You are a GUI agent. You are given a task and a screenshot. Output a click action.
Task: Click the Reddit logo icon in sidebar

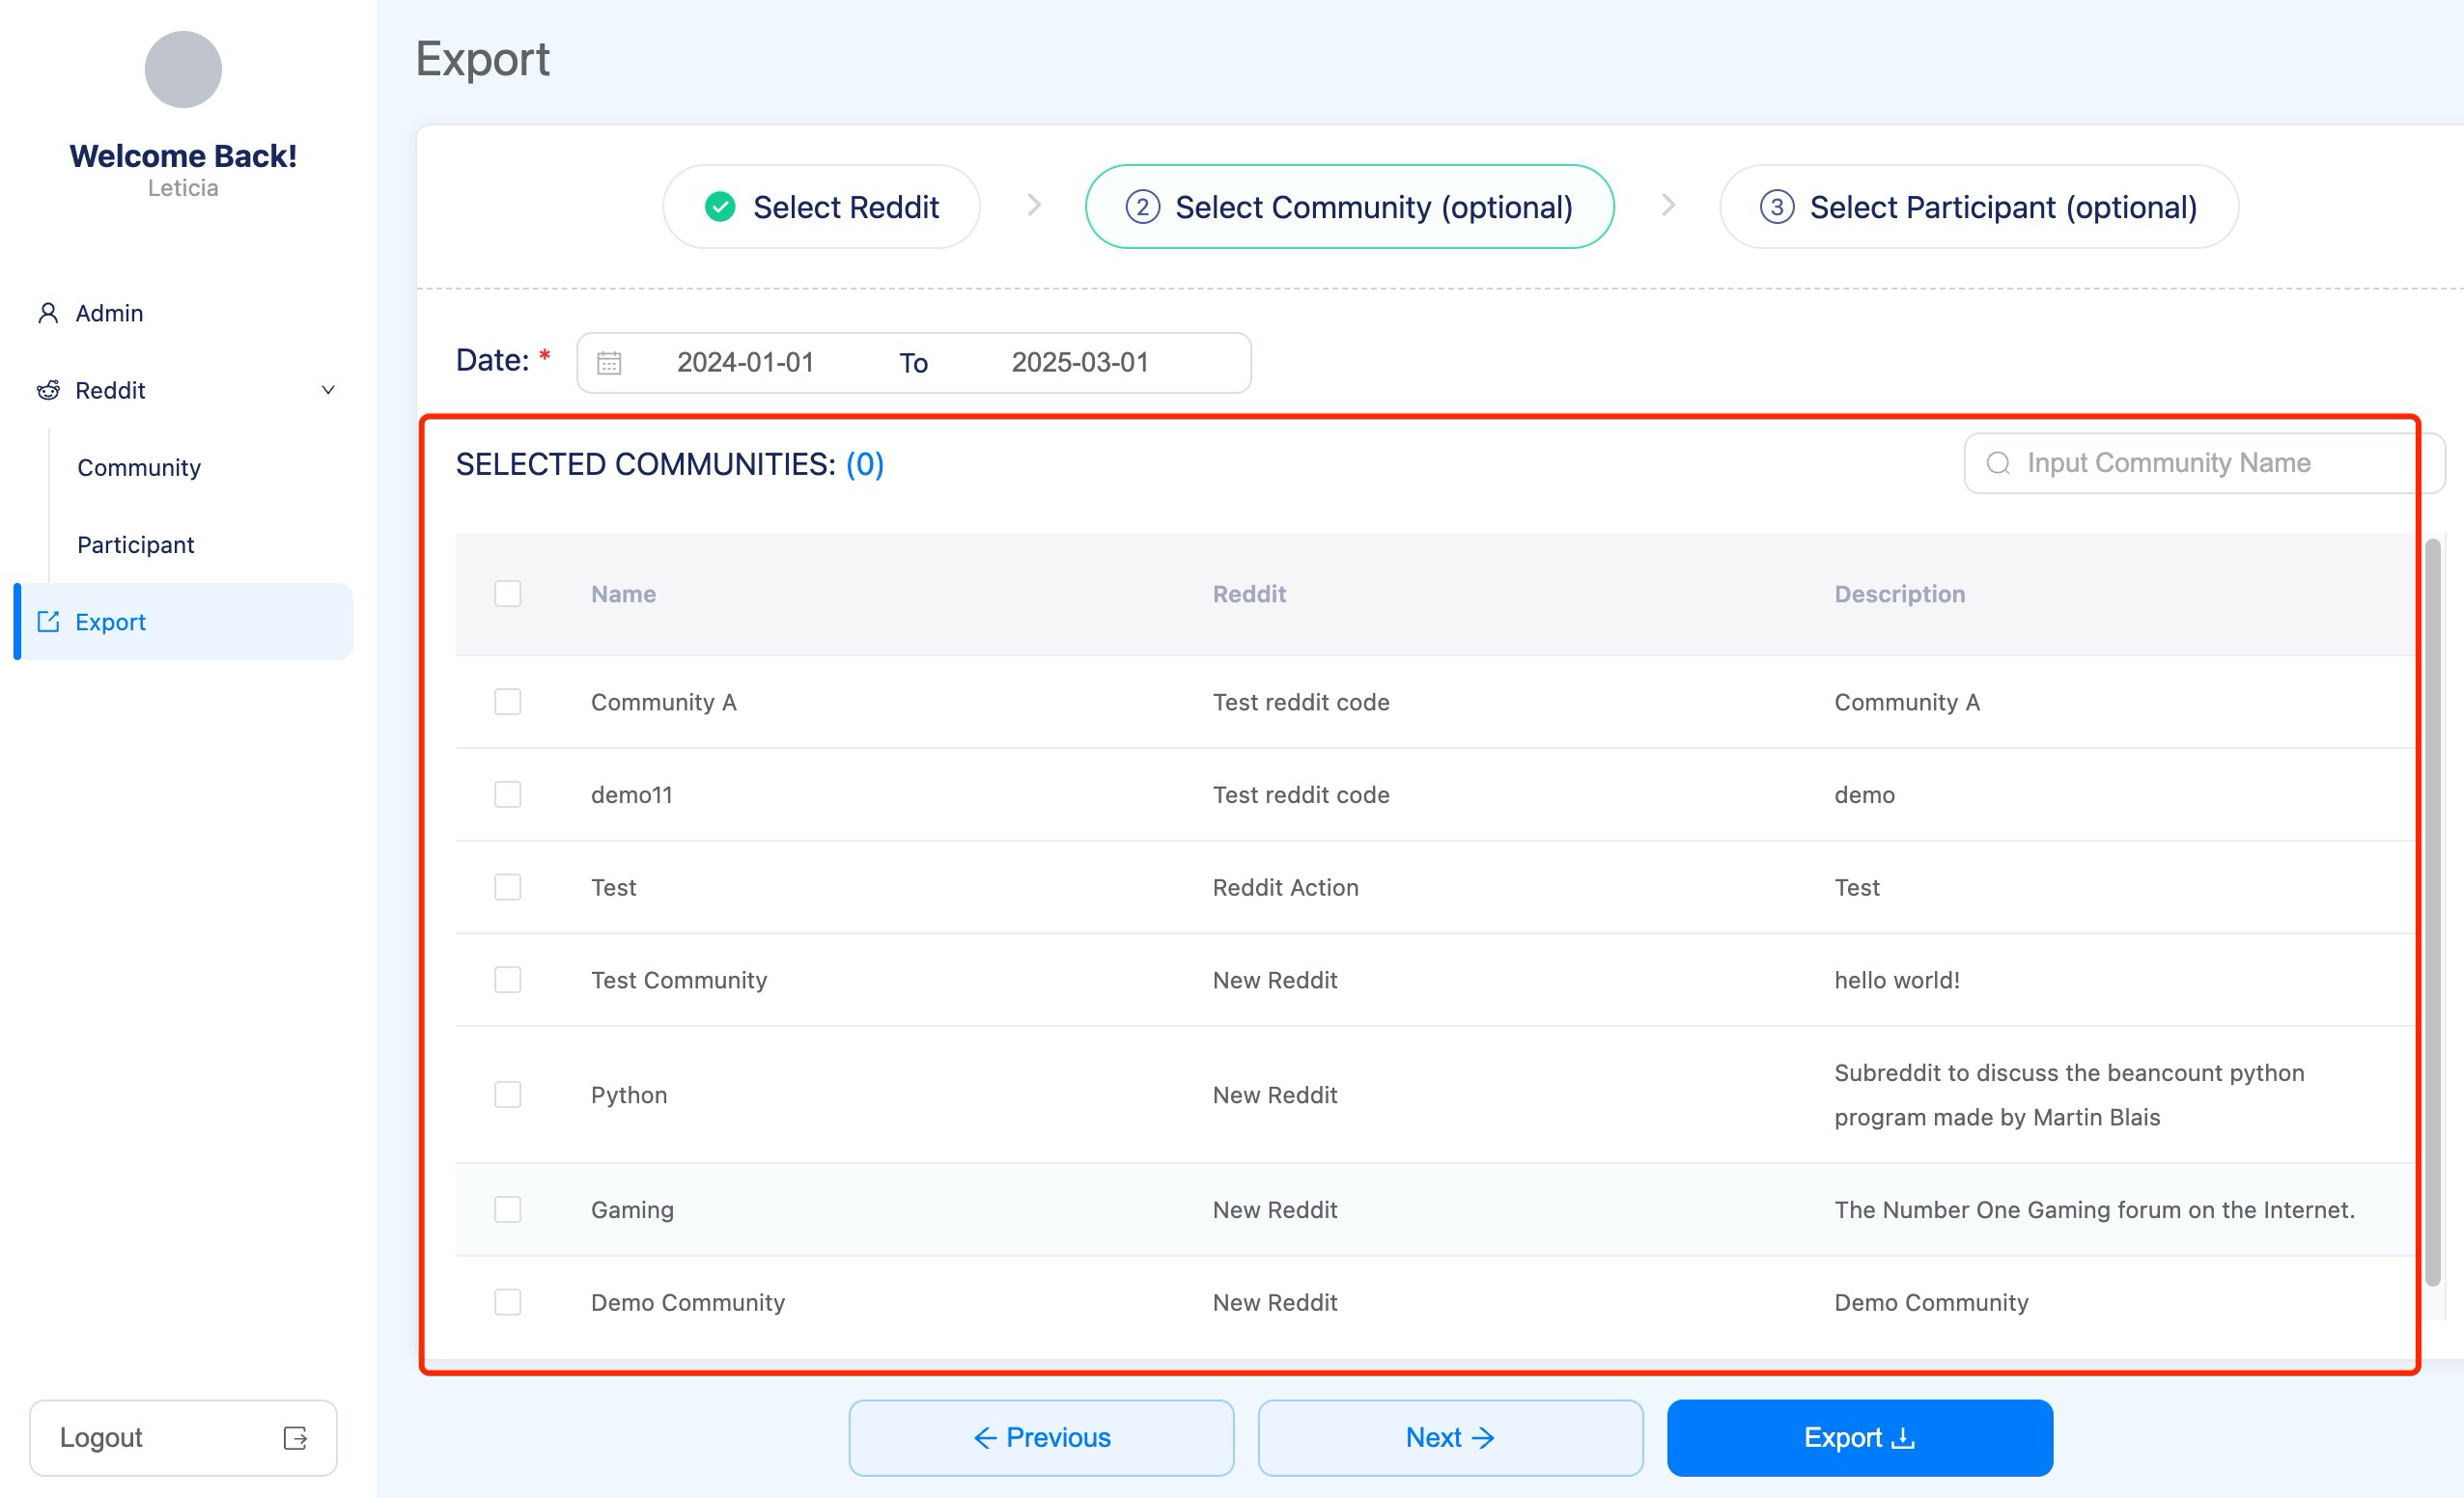tap(47, 390)
